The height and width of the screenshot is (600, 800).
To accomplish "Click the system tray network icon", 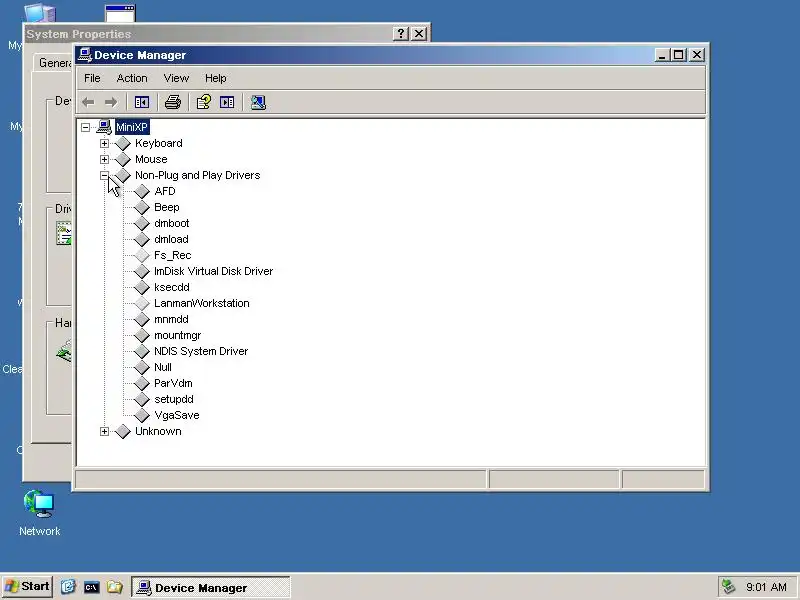I will coord(728,587).
